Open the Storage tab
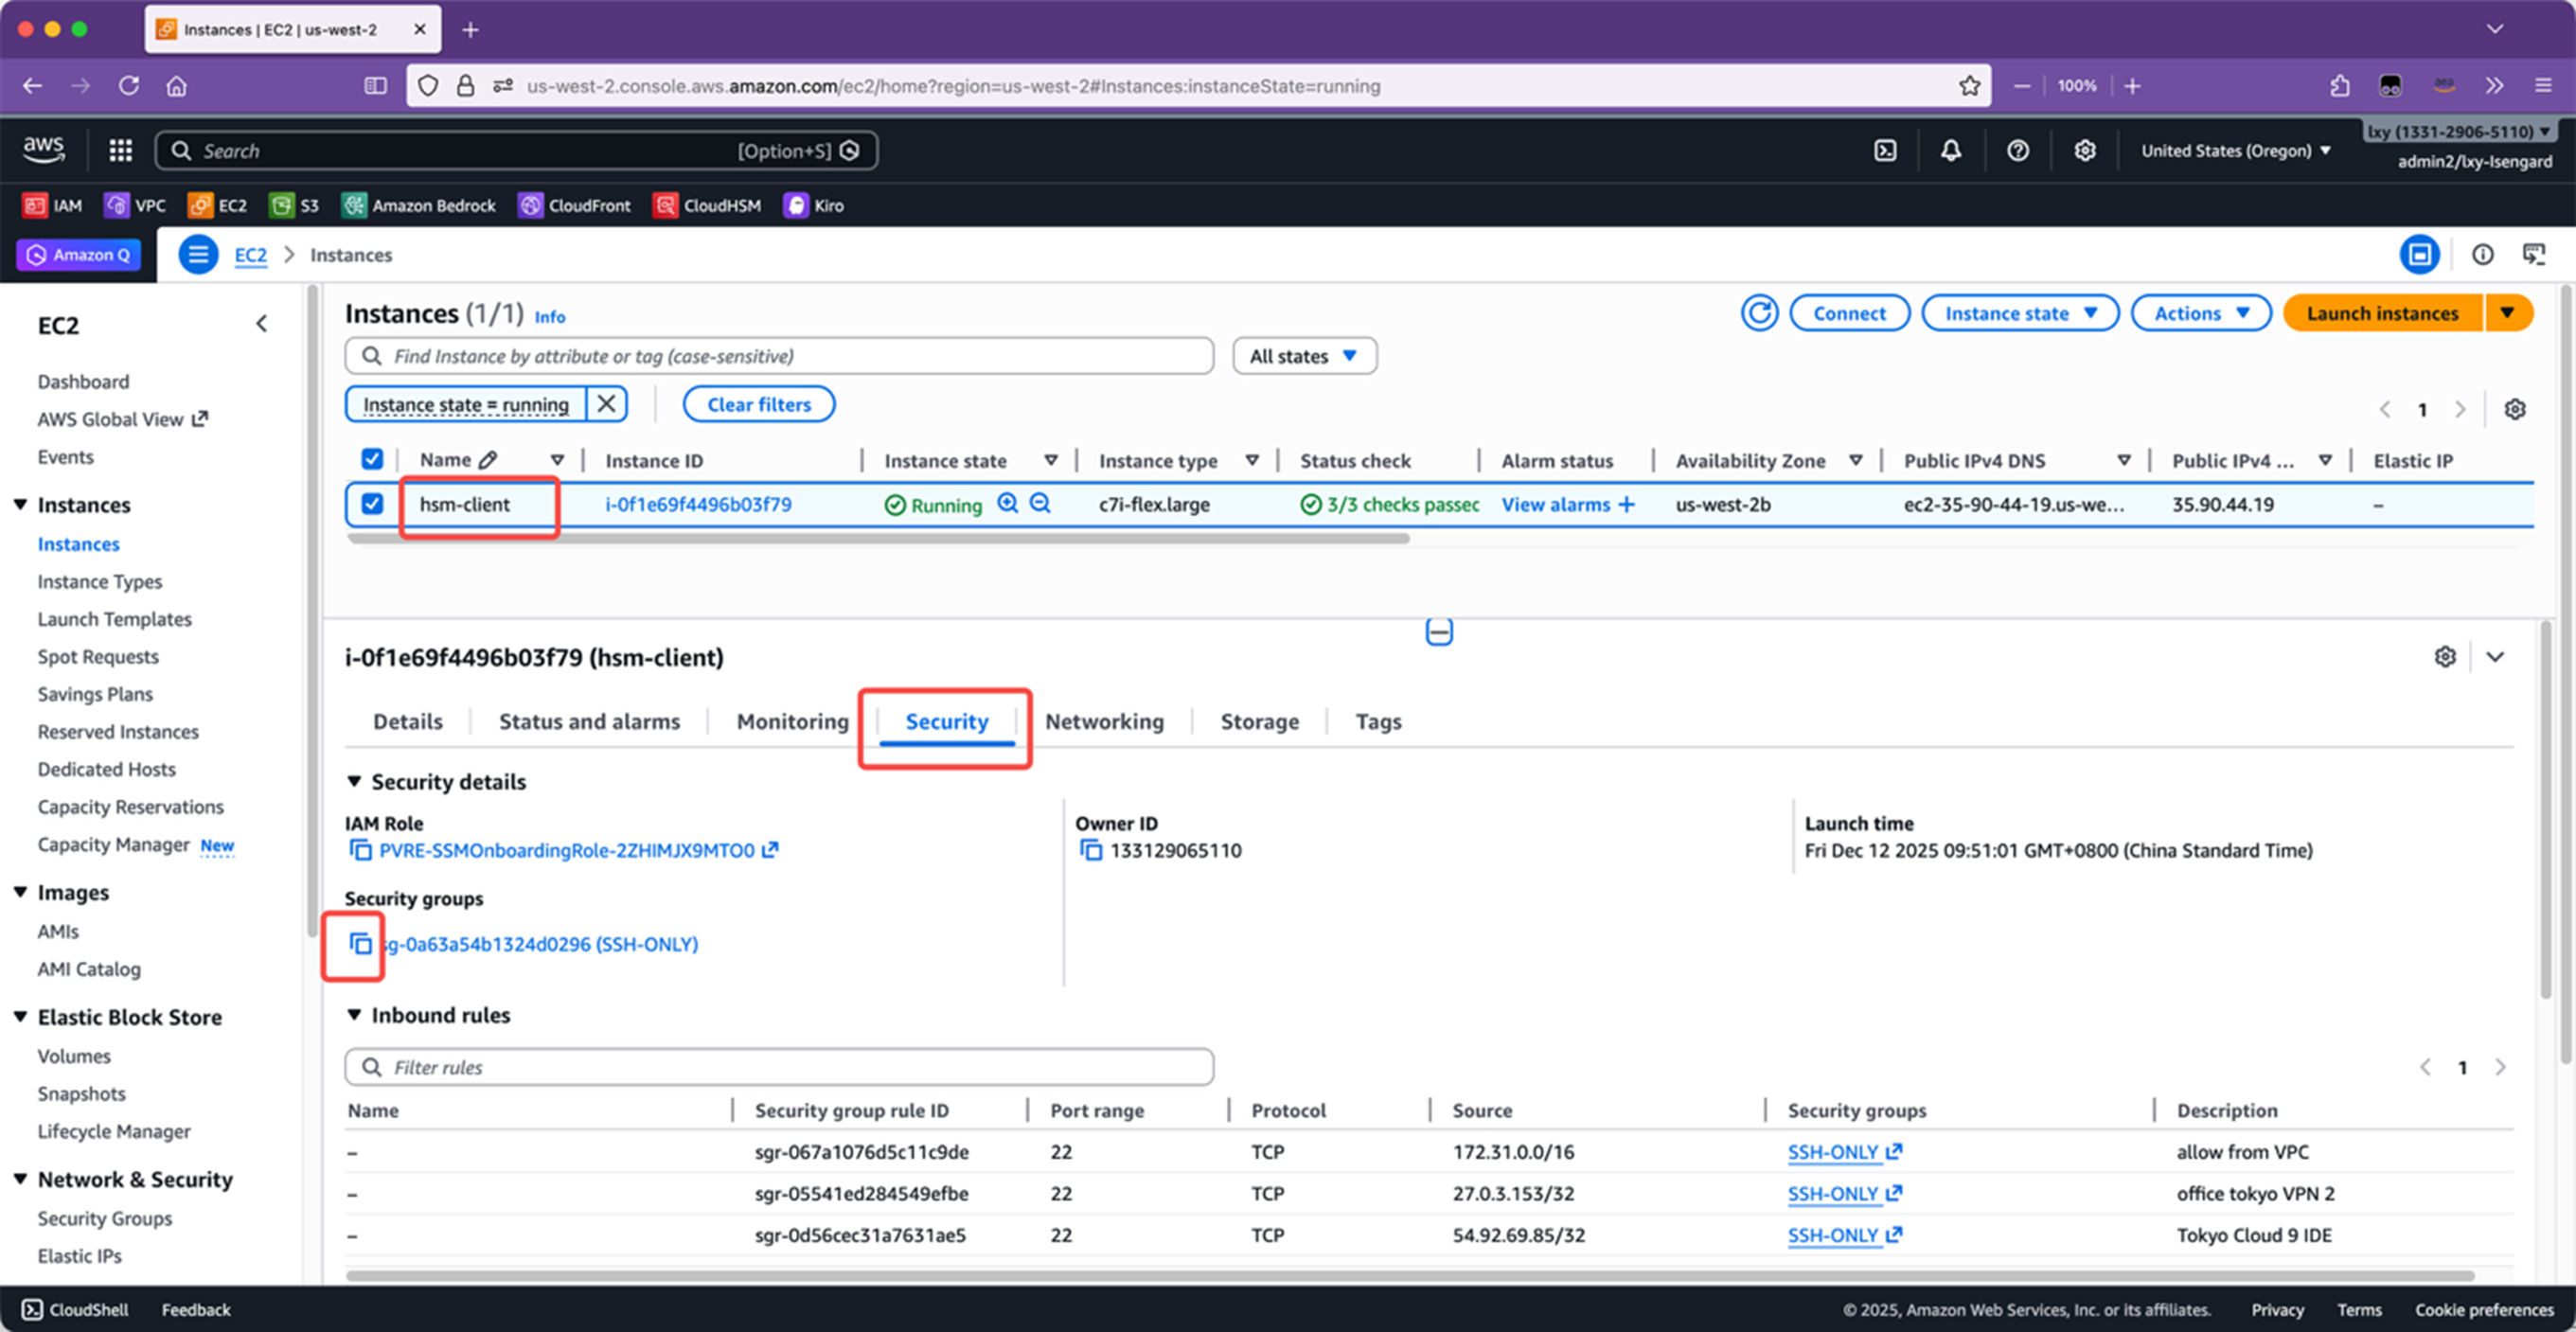The image size is (2576, 1332). [1259, 721]
